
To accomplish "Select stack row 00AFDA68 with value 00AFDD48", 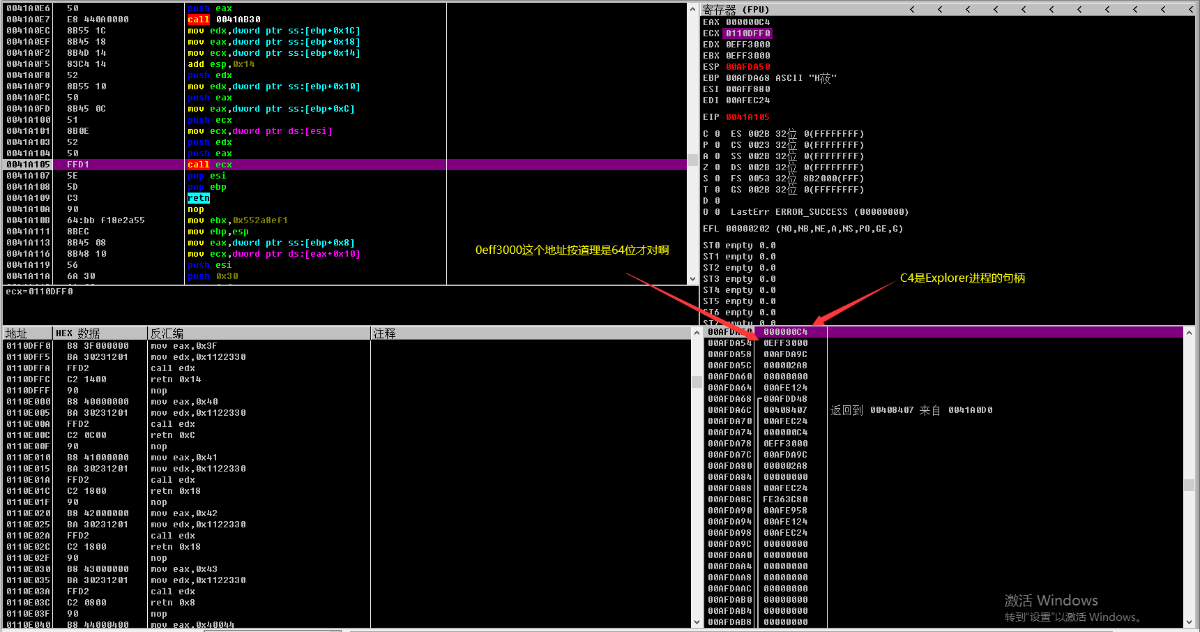I will 943,398.
